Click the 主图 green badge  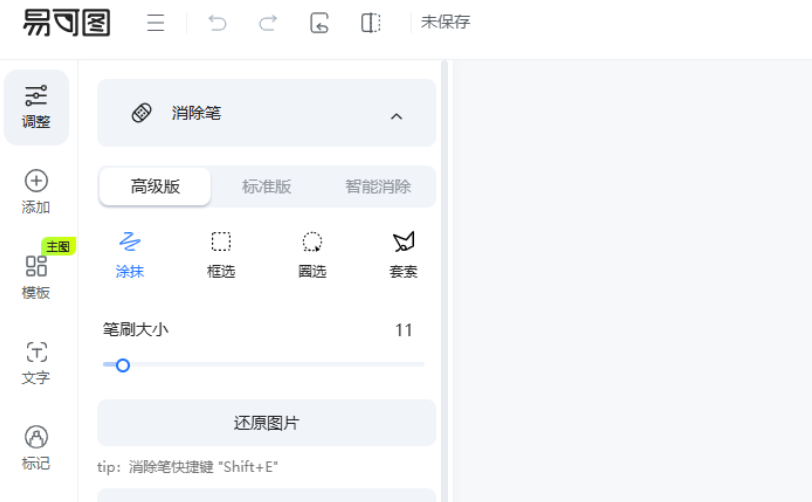(59, 247)
